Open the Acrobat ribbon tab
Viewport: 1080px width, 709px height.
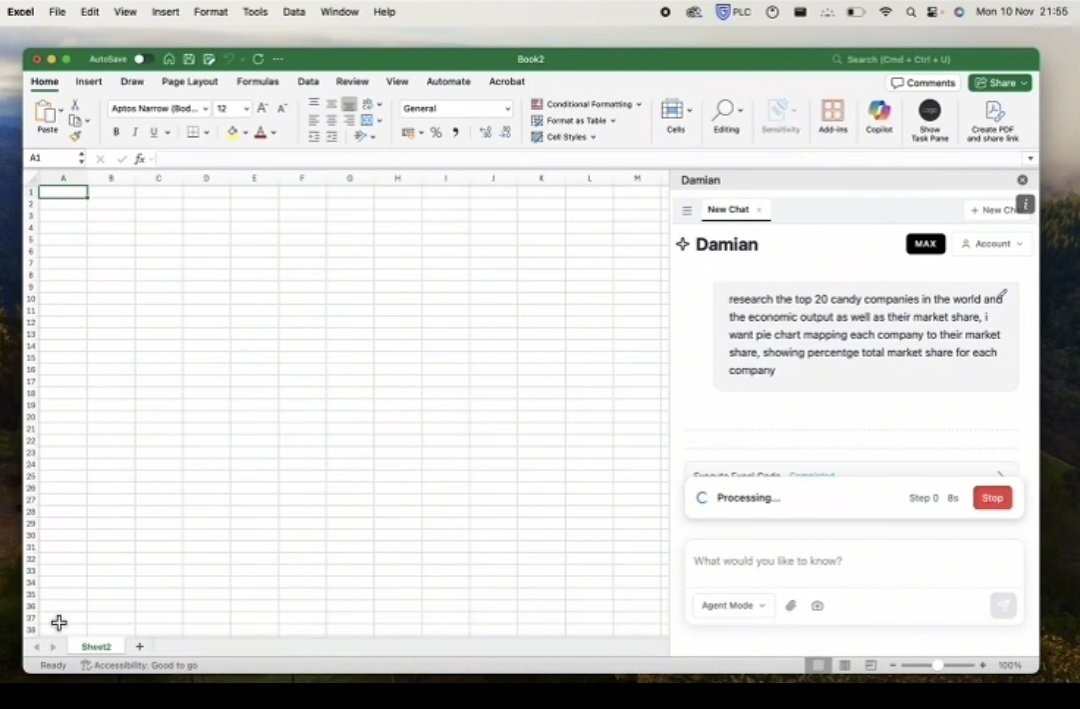pyautogui.click(x=507, y=81)
